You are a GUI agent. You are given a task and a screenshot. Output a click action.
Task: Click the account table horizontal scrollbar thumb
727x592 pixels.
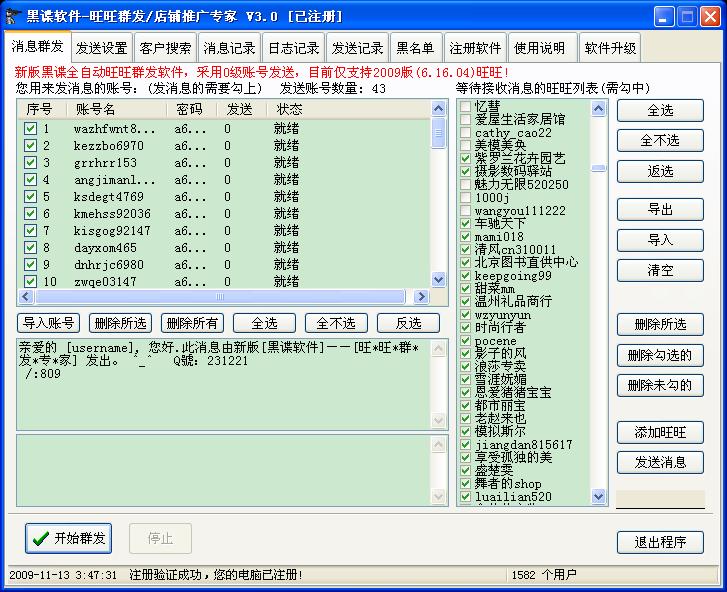click(x=220, y=296)
